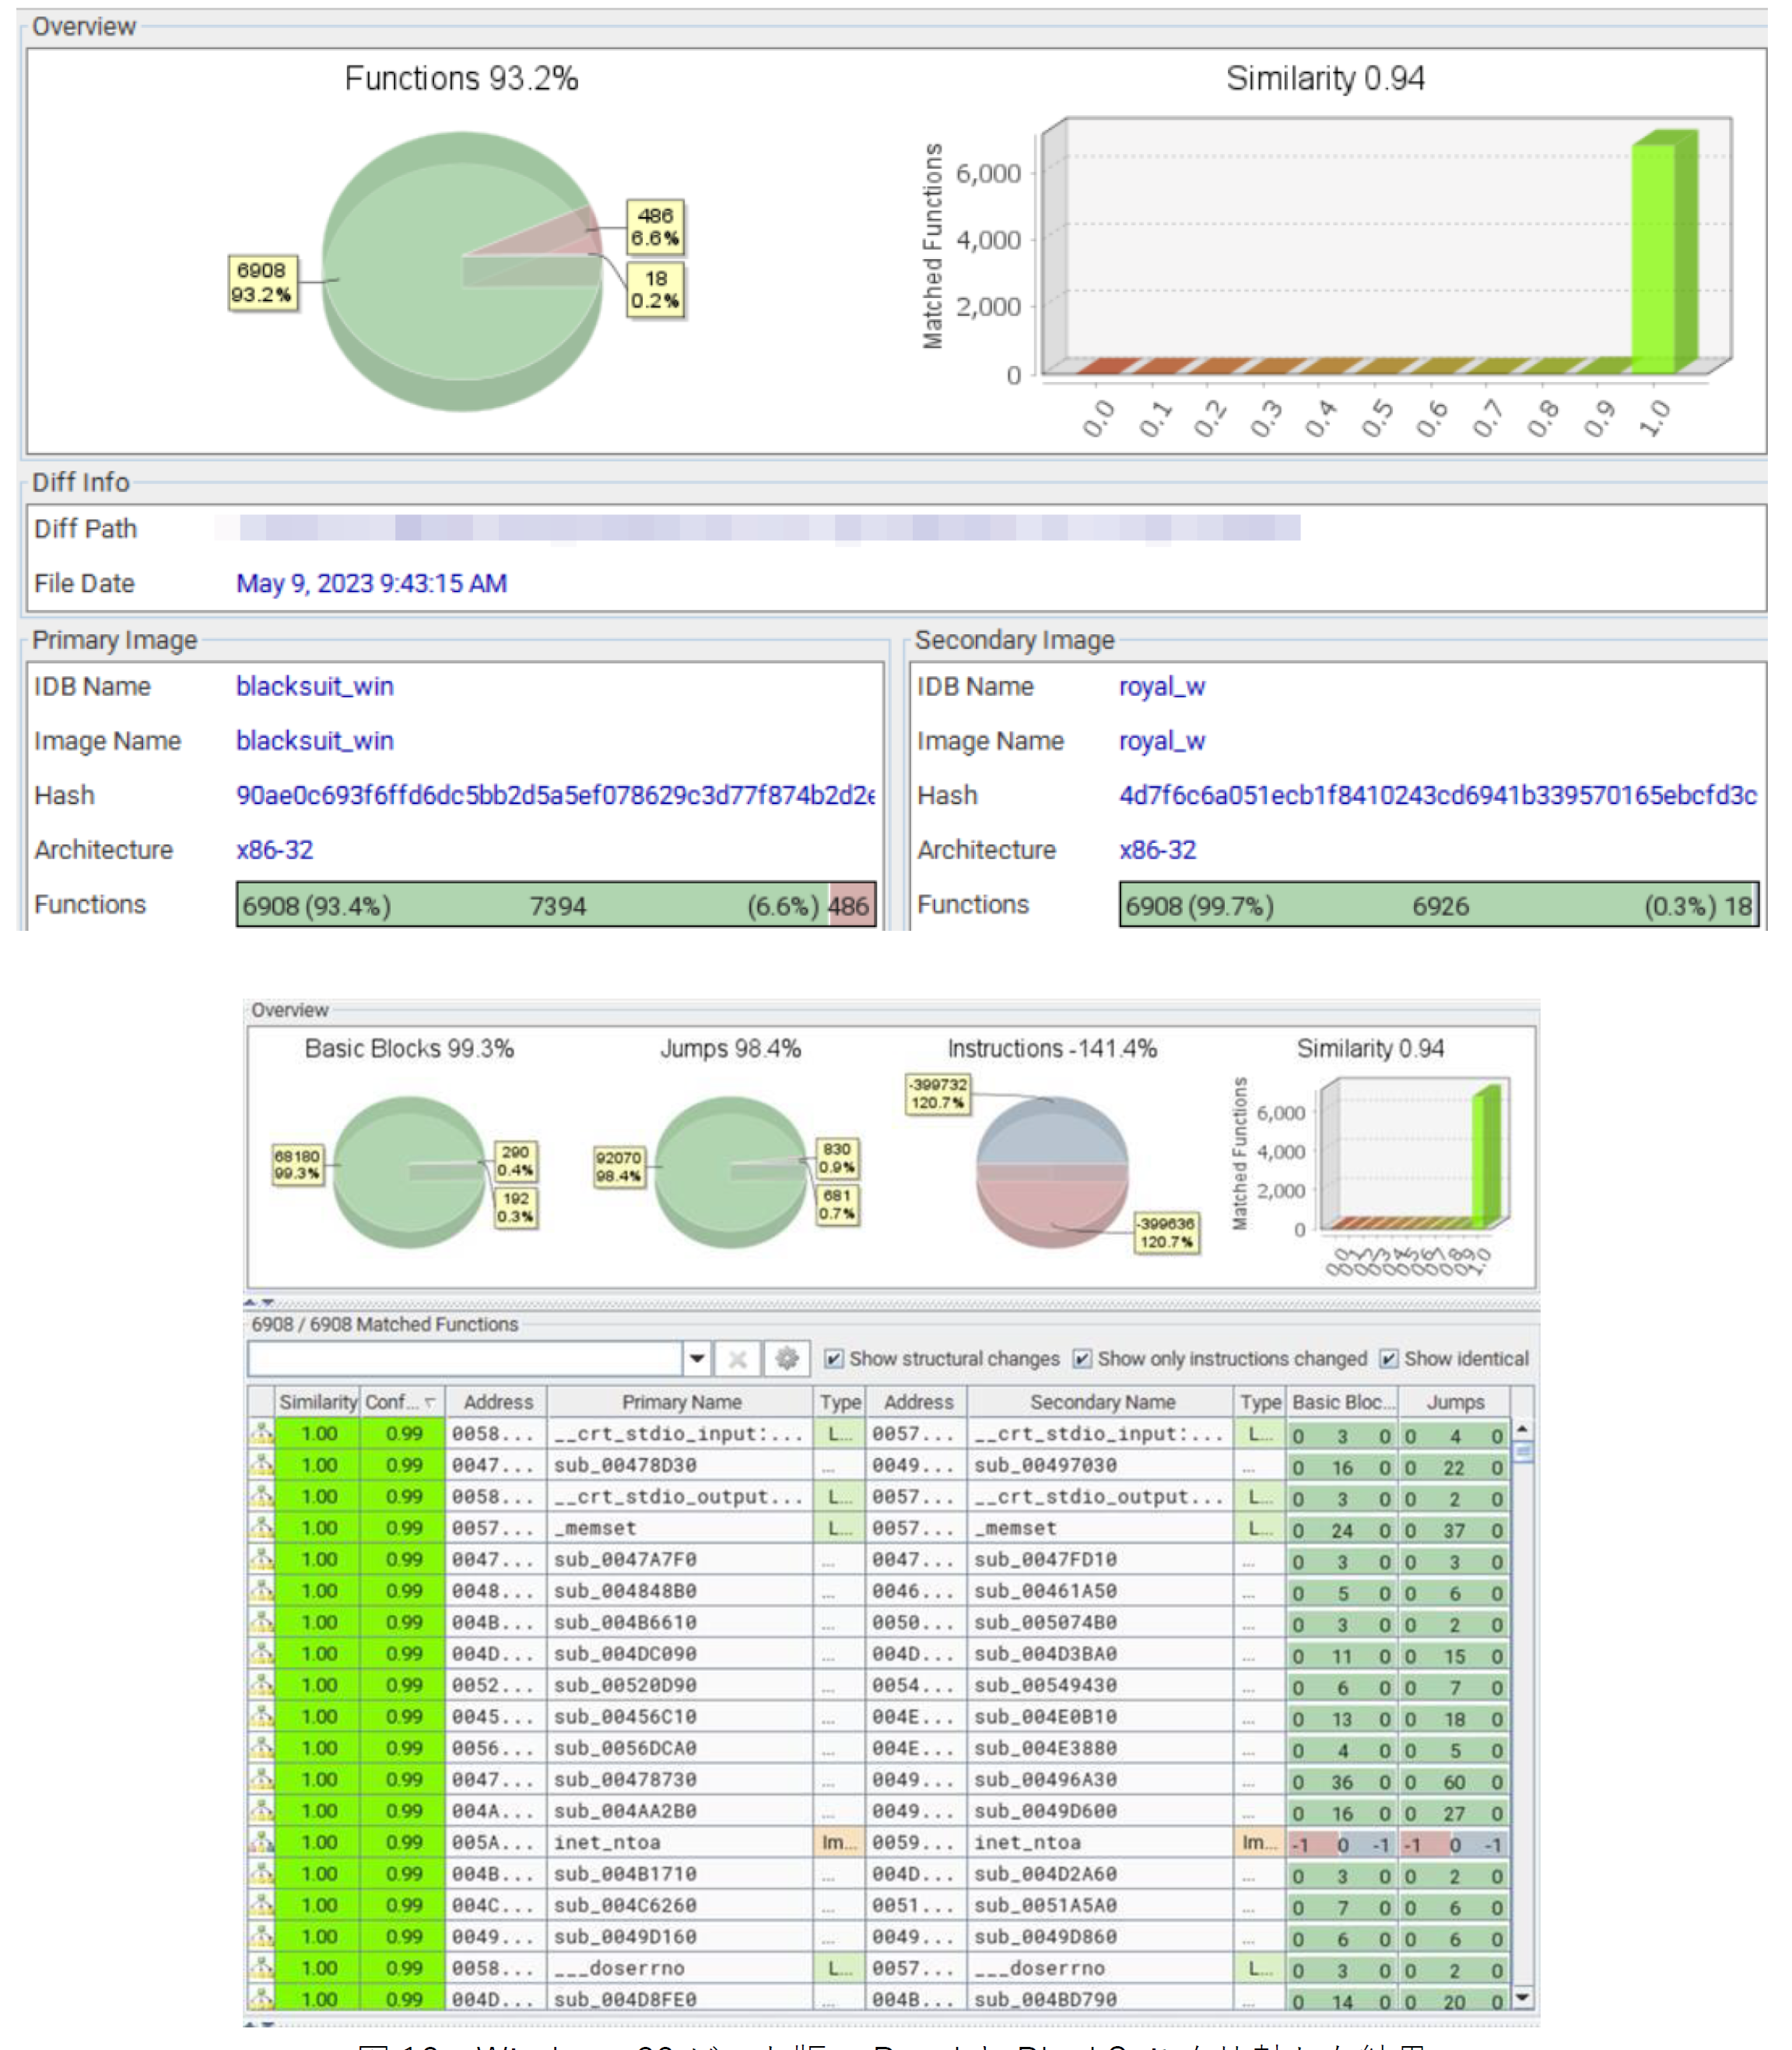Image resolution: width=1792 pixels, height=2050 pixels.
Task: Click the Conf column sort arrow
Action: [430, 1402]
